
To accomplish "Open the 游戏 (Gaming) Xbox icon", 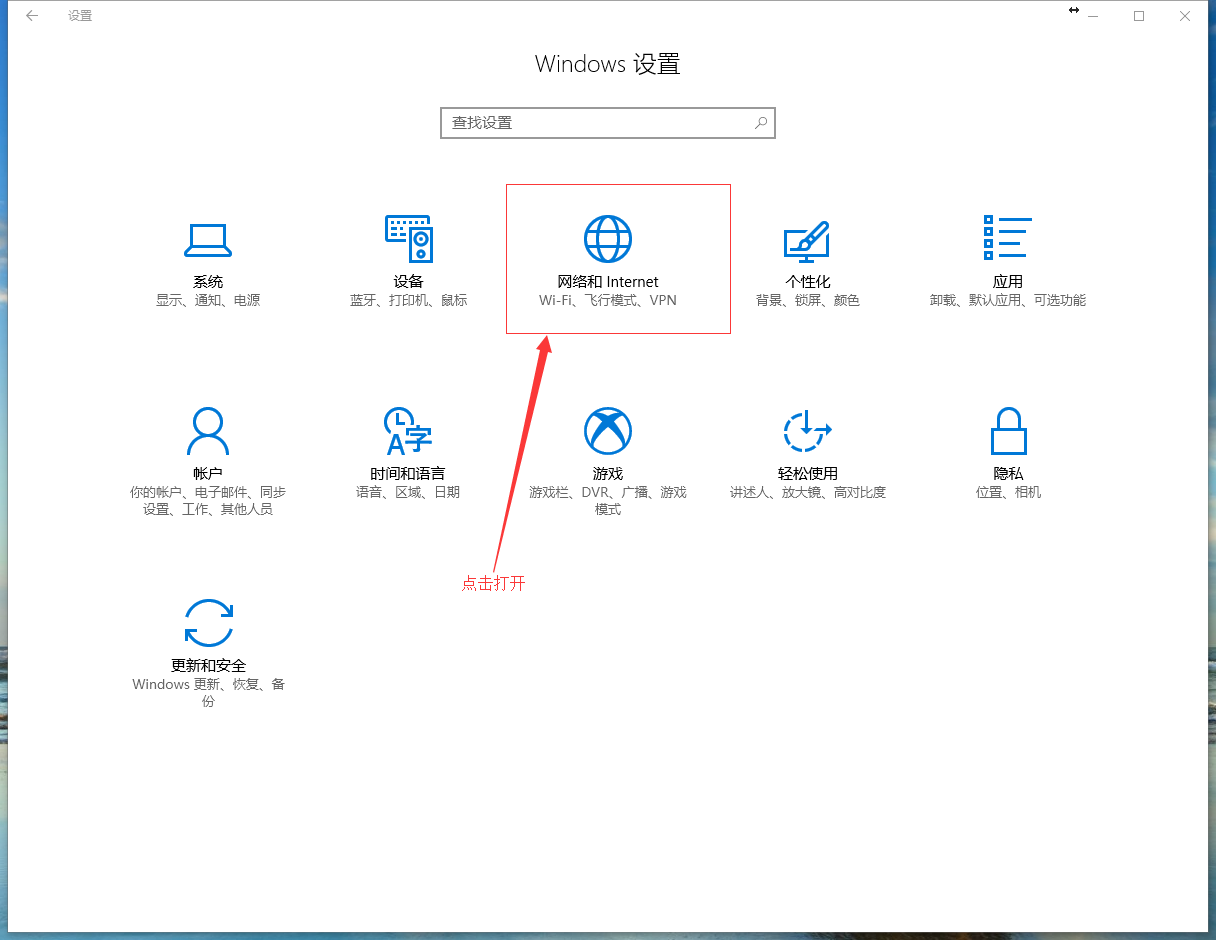I will point(608,431).
